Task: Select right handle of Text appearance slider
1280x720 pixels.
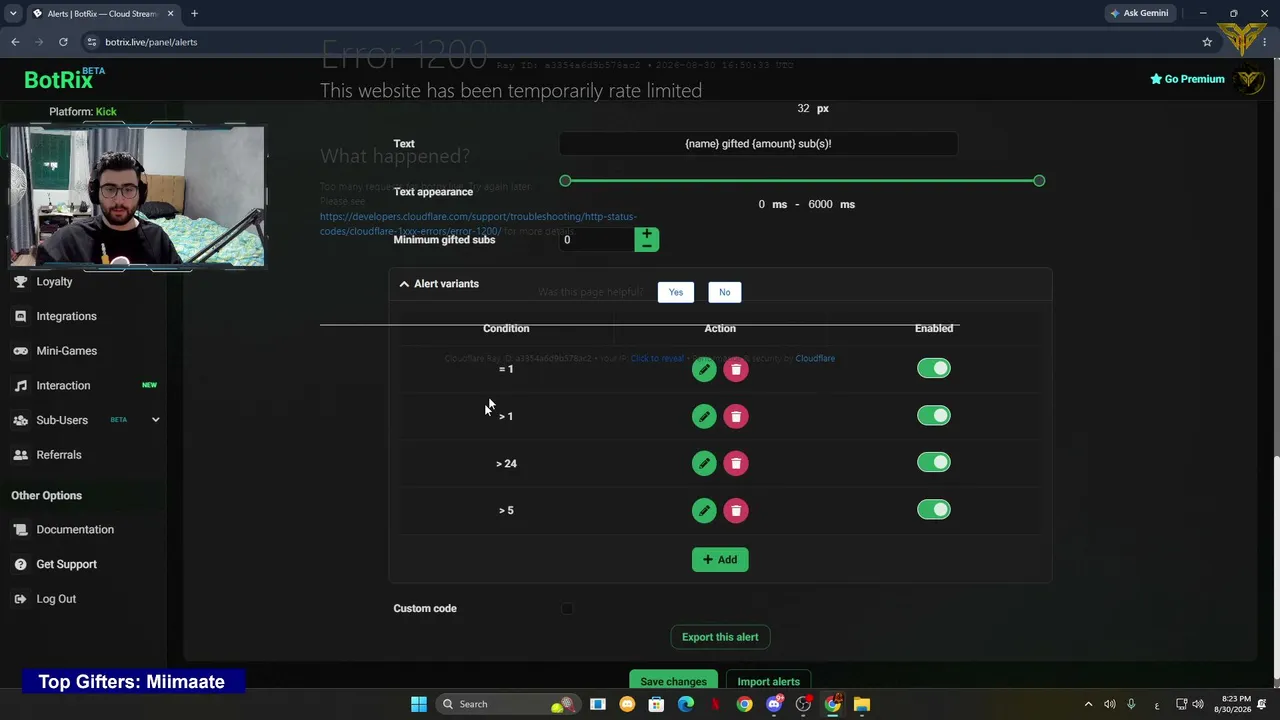Action: pyautogui.click(x=1039, y=181)
